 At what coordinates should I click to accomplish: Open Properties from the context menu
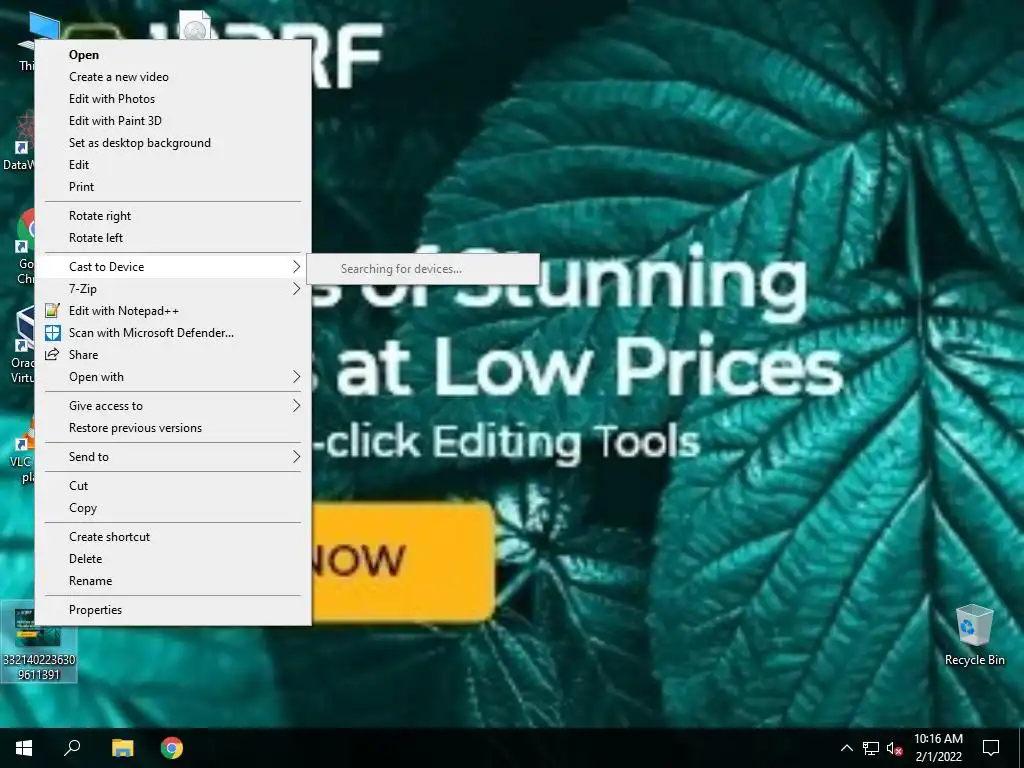coord(173,610)
